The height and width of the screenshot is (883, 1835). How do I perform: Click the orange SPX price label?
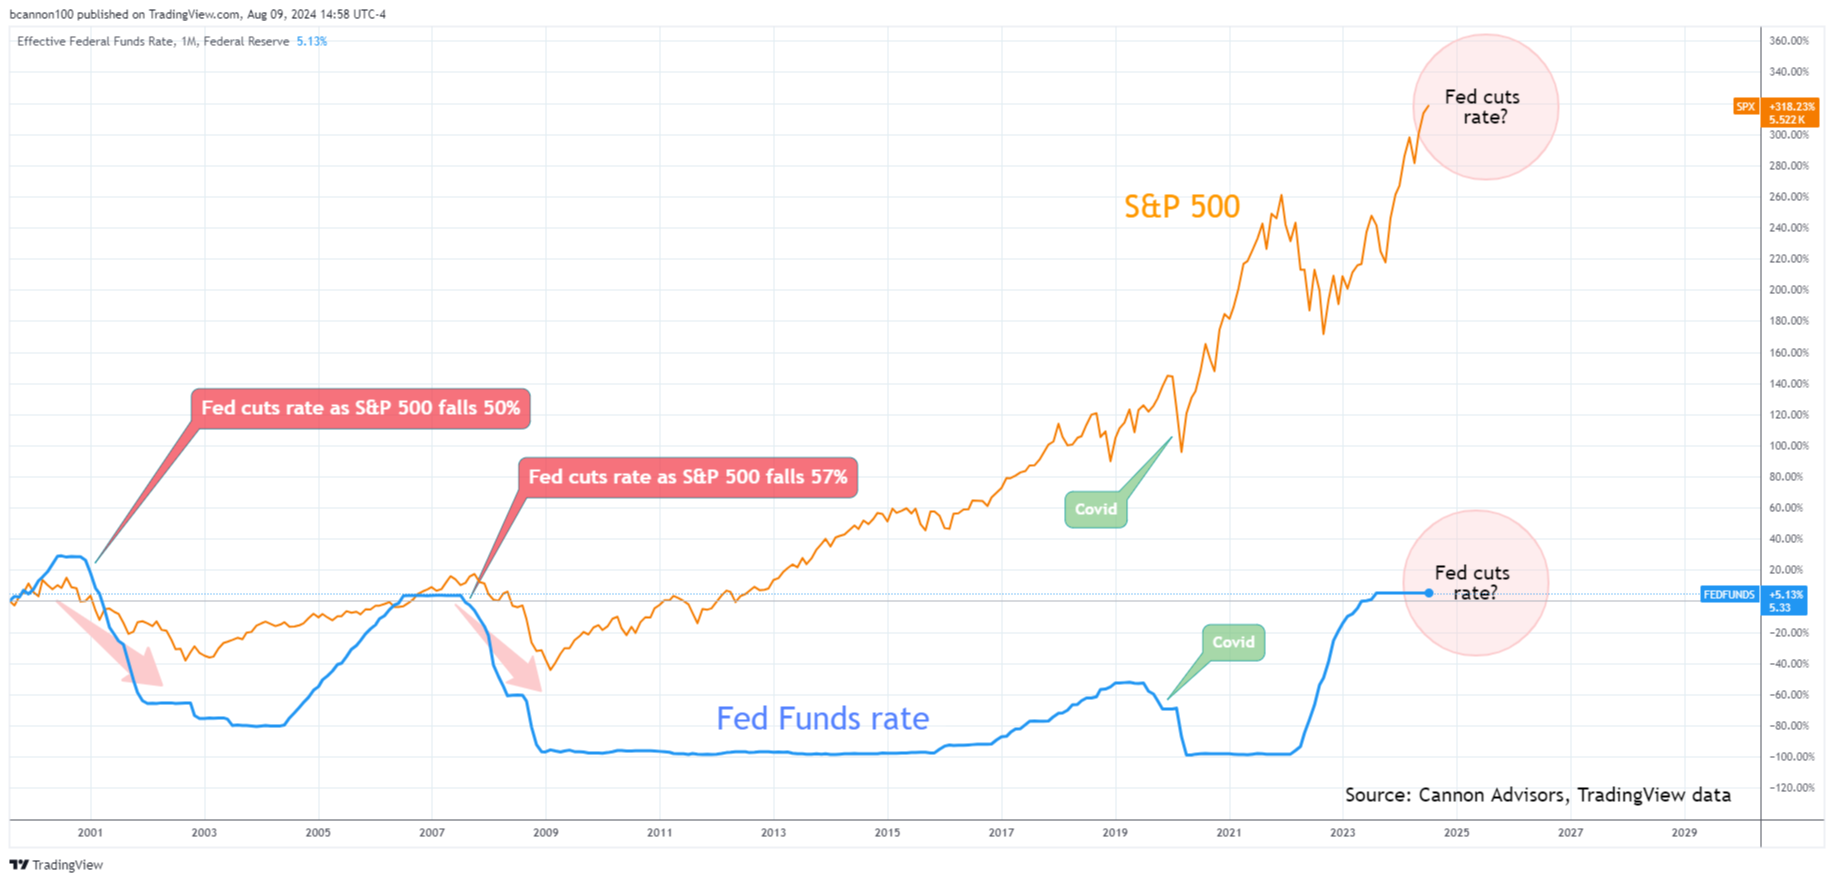tap(1776, 112)
